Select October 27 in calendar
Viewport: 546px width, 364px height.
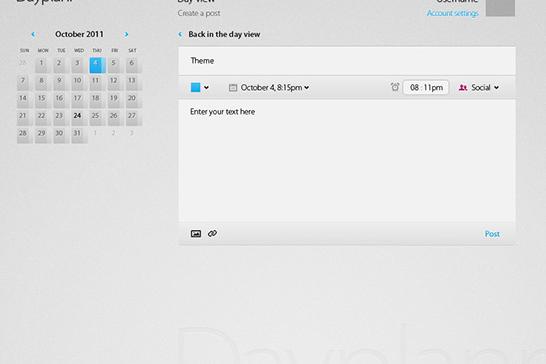133,118
